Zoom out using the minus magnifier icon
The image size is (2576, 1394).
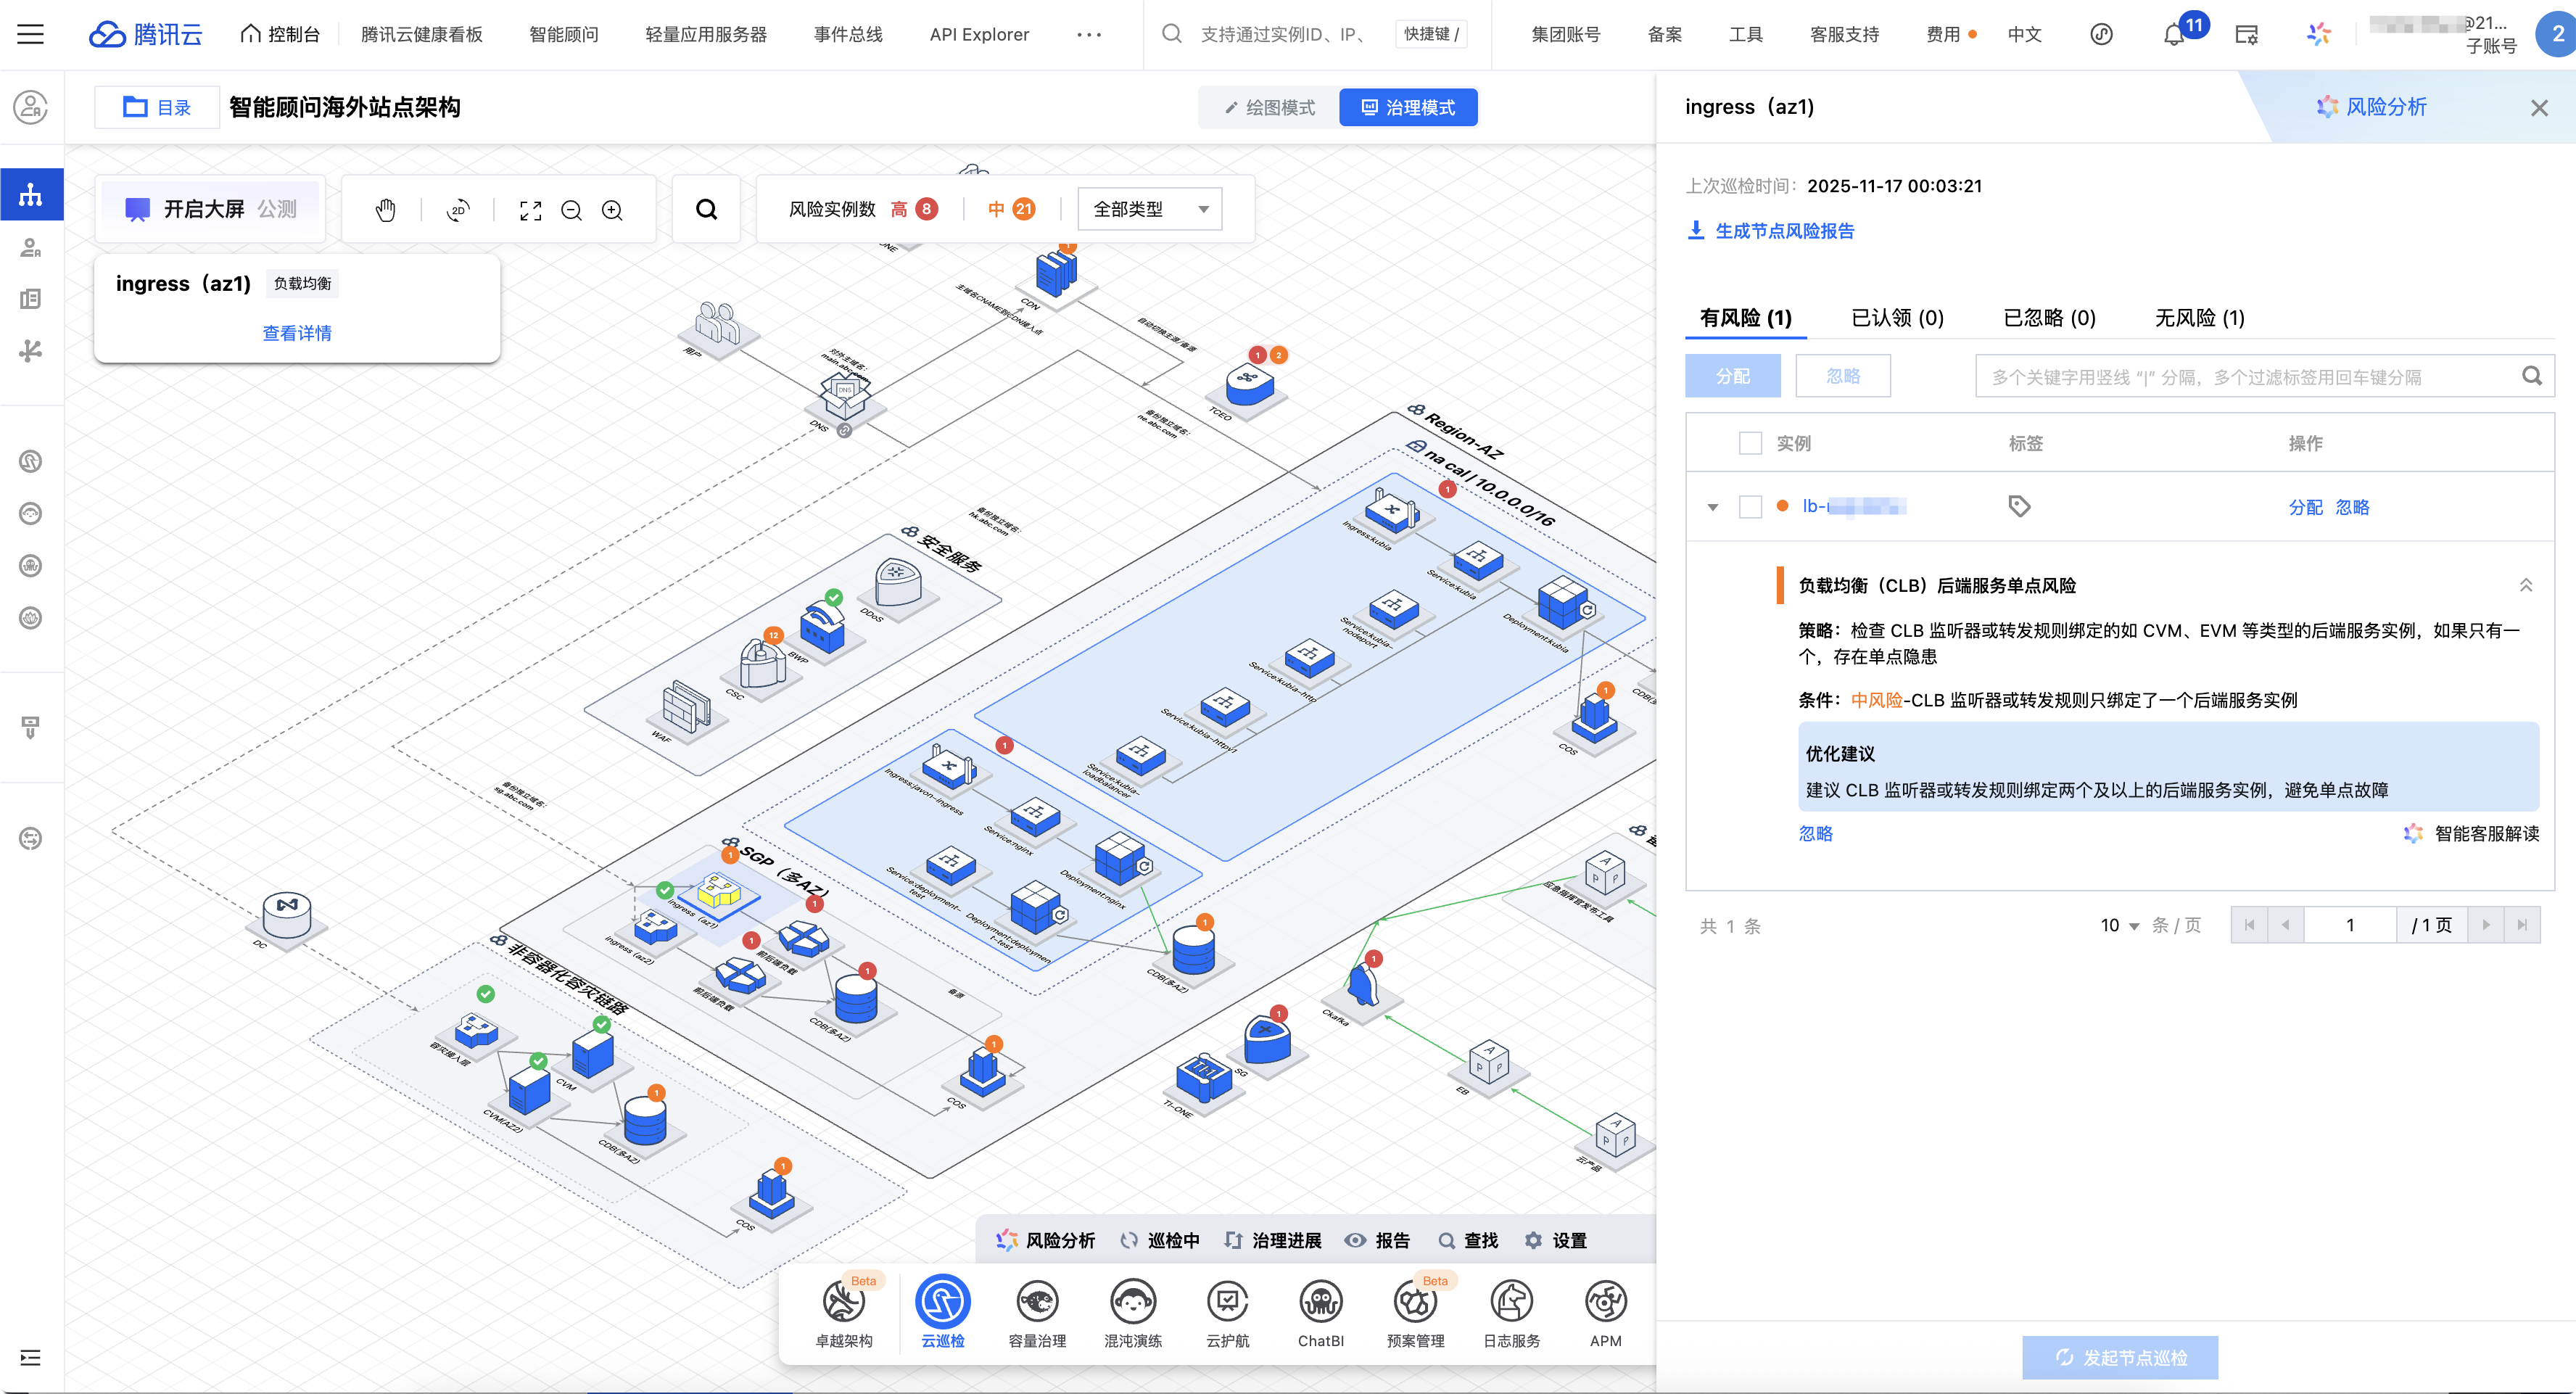pos(571,210)
